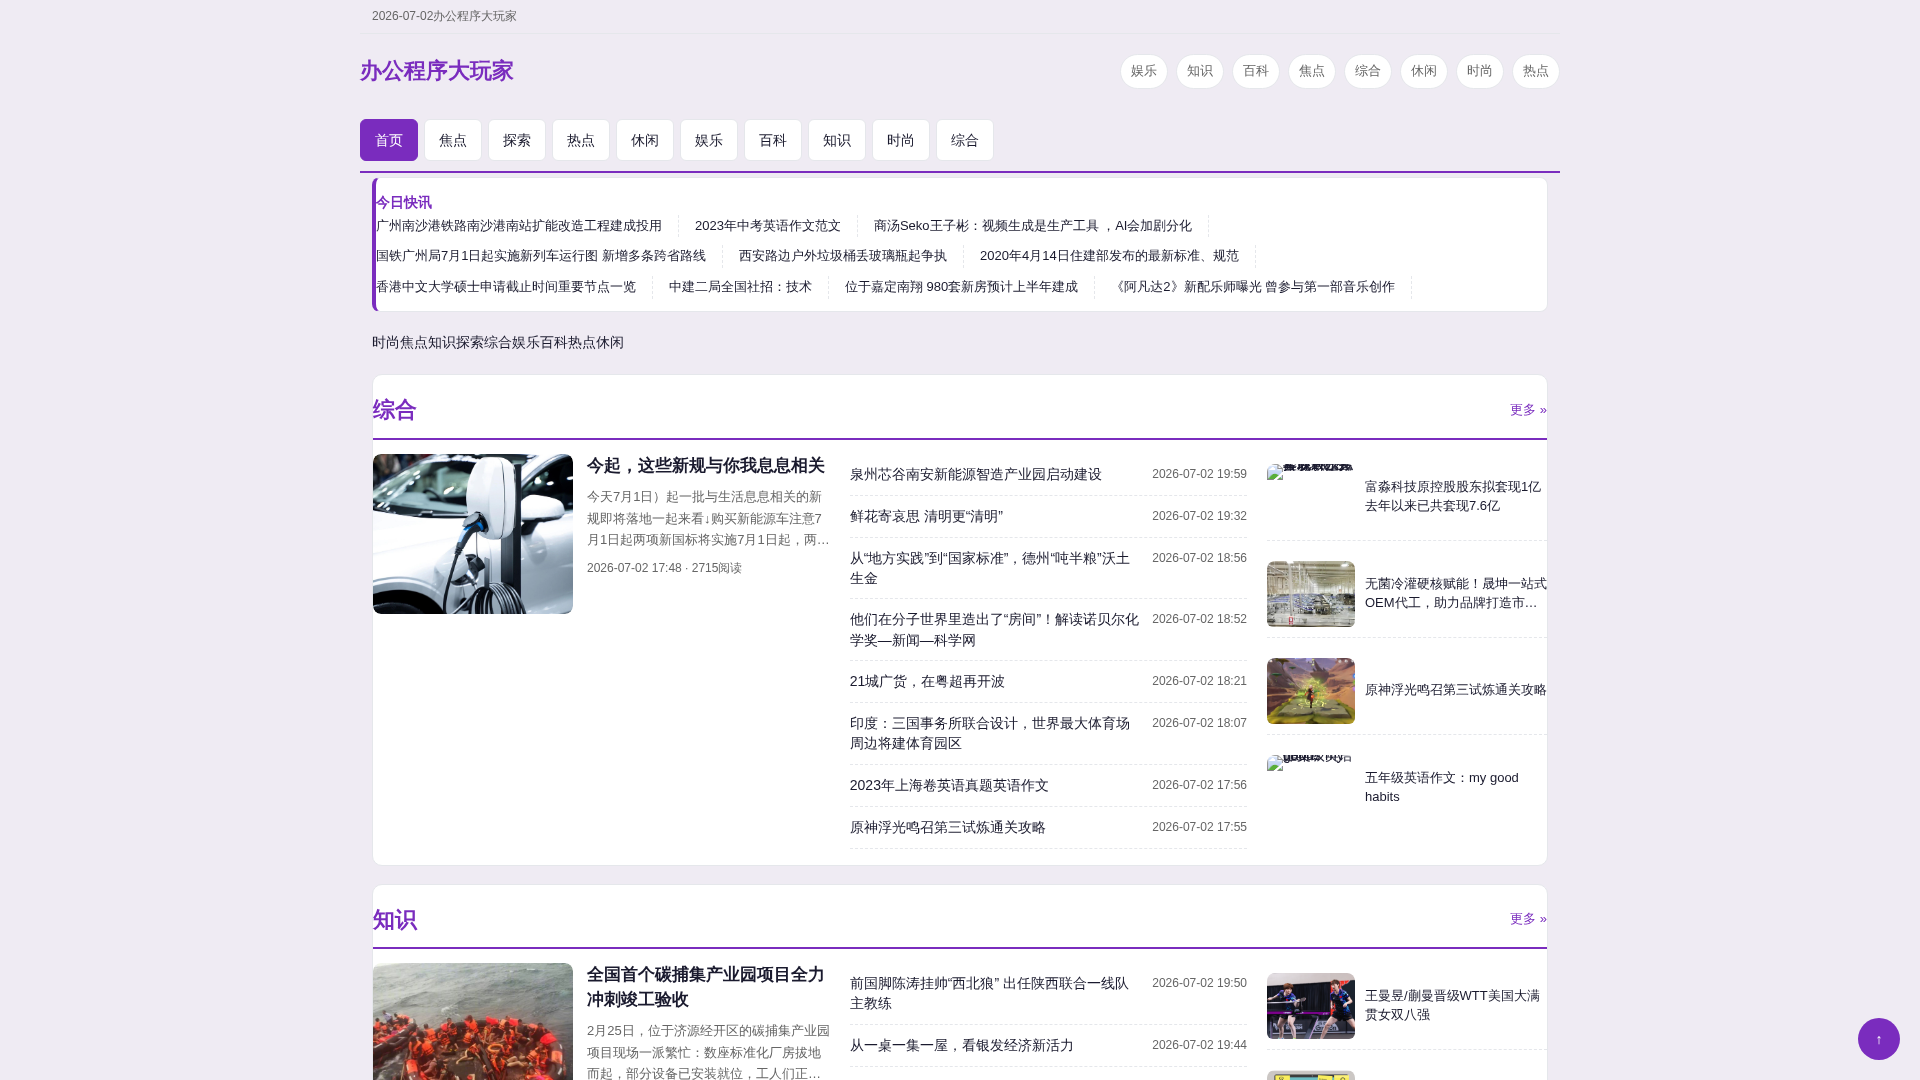Open the 知识 section heading
This screenshot has width=1920, height=1080.
pos(394,920)
